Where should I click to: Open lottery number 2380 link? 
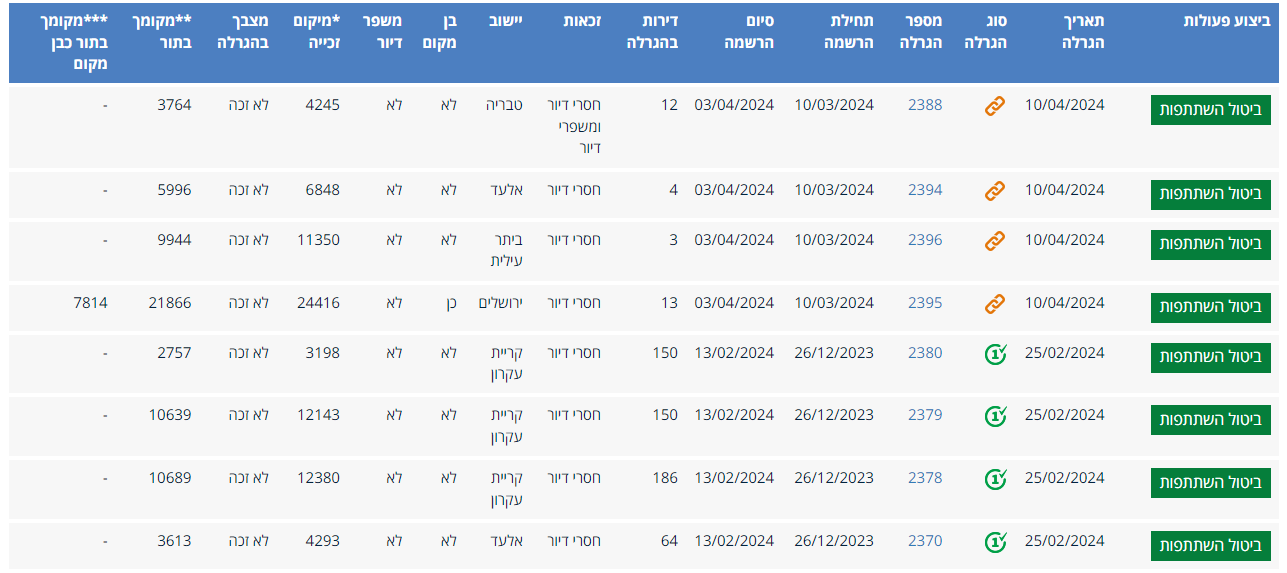925,353
